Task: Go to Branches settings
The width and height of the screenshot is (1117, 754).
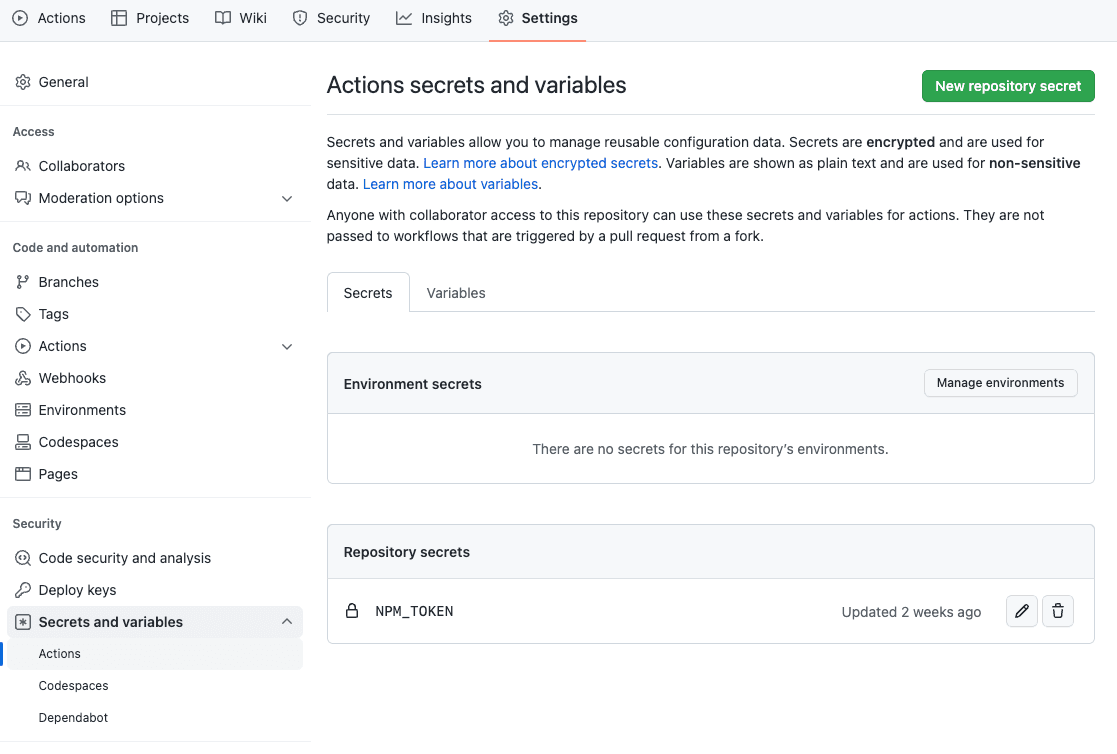Action: (x=155, y=282)
